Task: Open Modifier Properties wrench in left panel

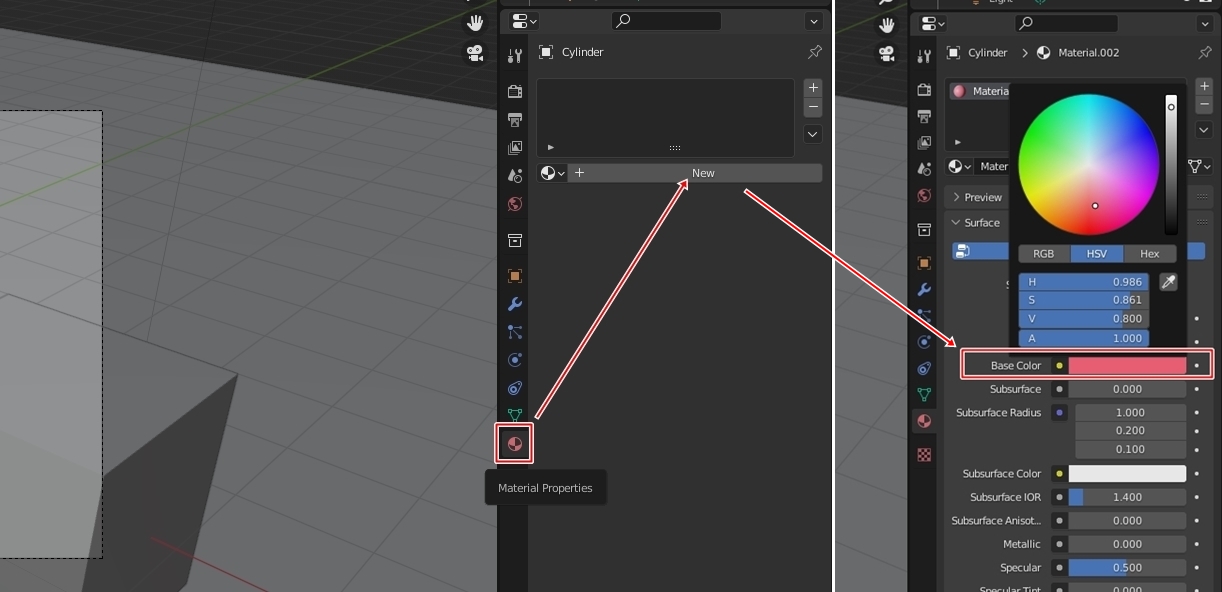Action: [x=515, y=304]
